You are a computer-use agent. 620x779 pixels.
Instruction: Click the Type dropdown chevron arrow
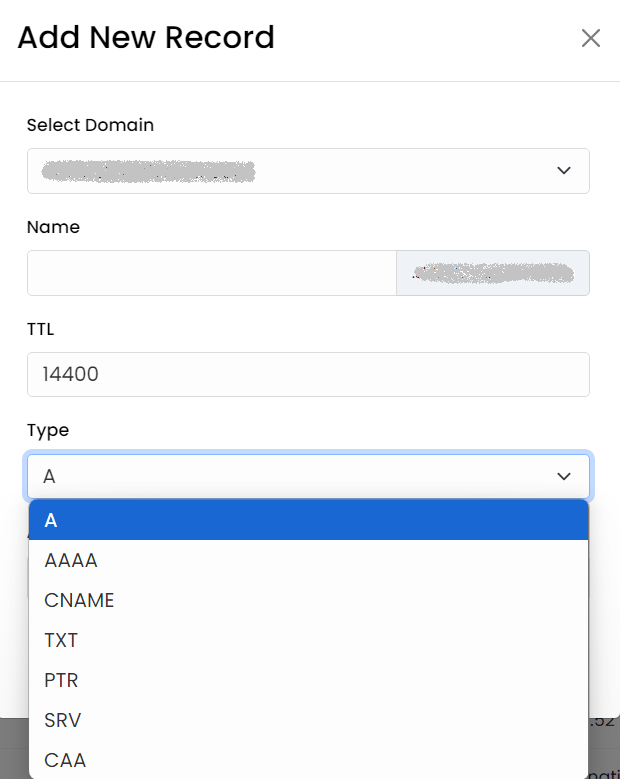click(564, 476)
